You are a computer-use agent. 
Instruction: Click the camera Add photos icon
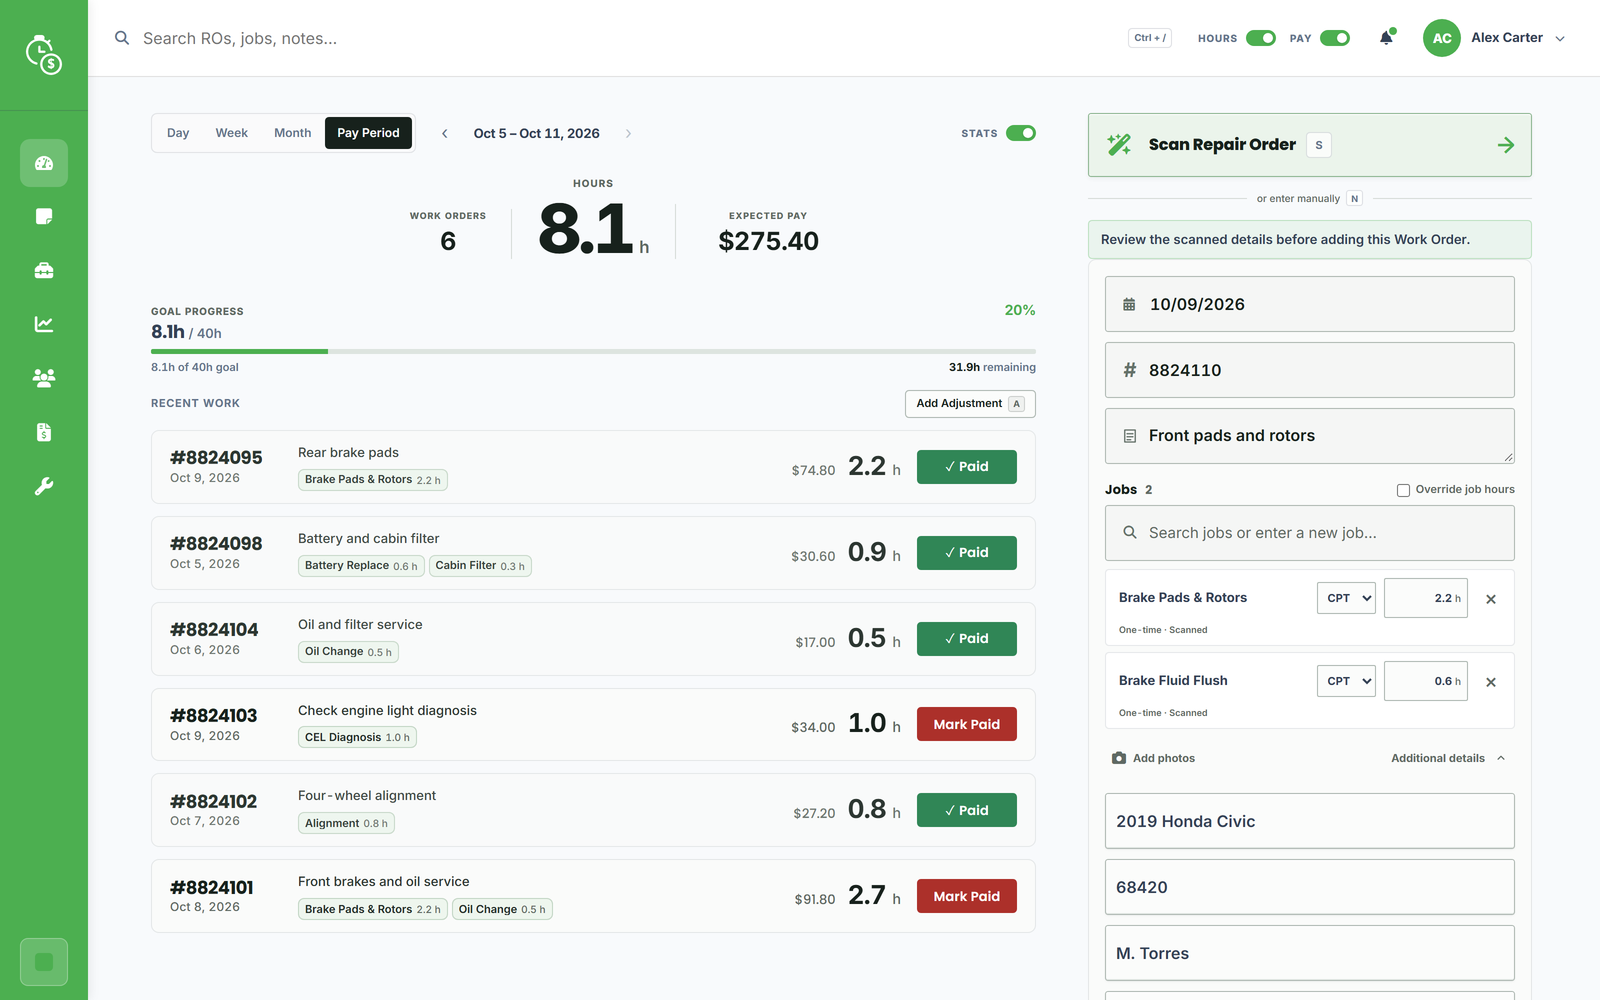coord(1119,758)
